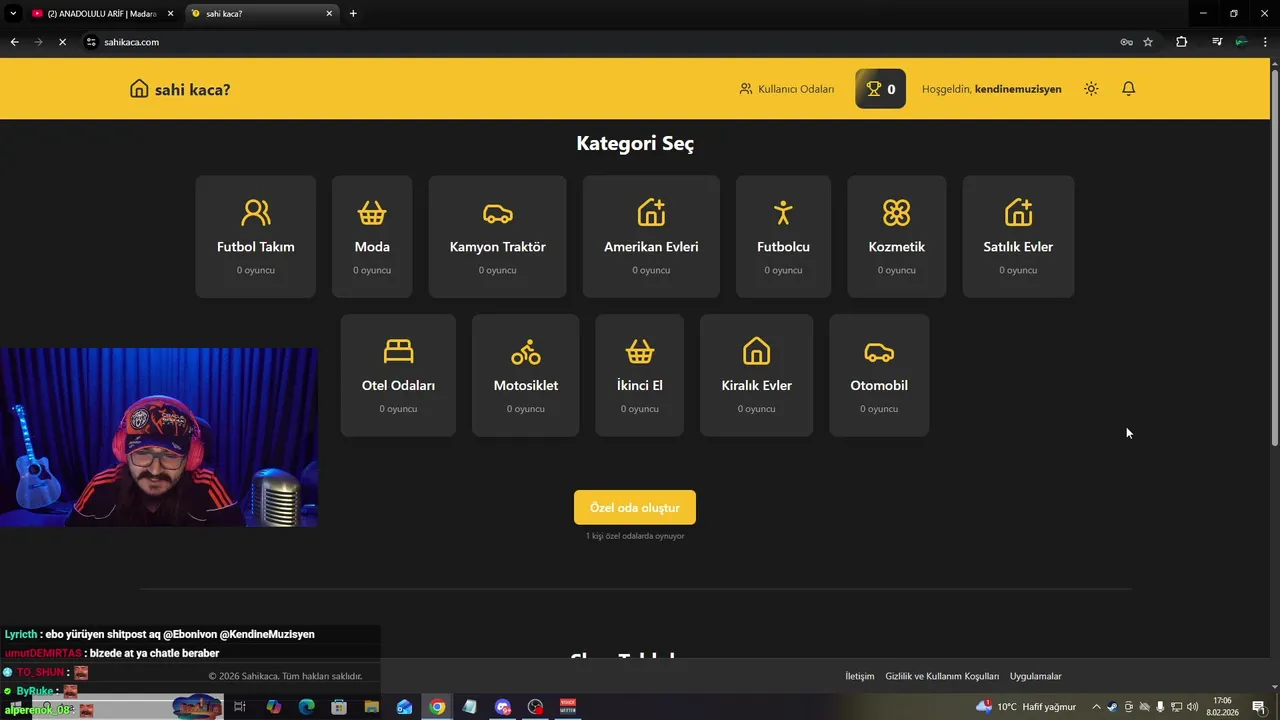
Task: Select the Futbol Takım category label
Action: [x=256, y=247]
